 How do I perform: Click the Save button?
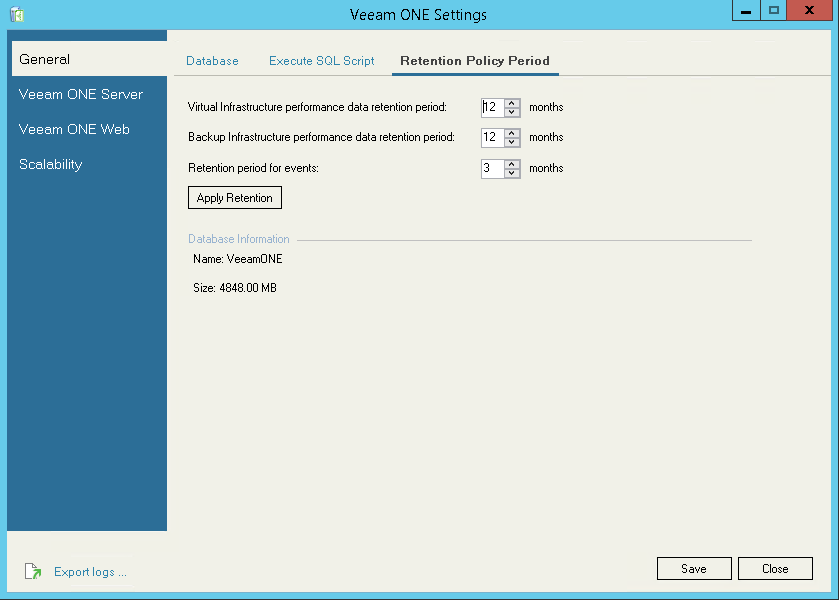point(694,568)
